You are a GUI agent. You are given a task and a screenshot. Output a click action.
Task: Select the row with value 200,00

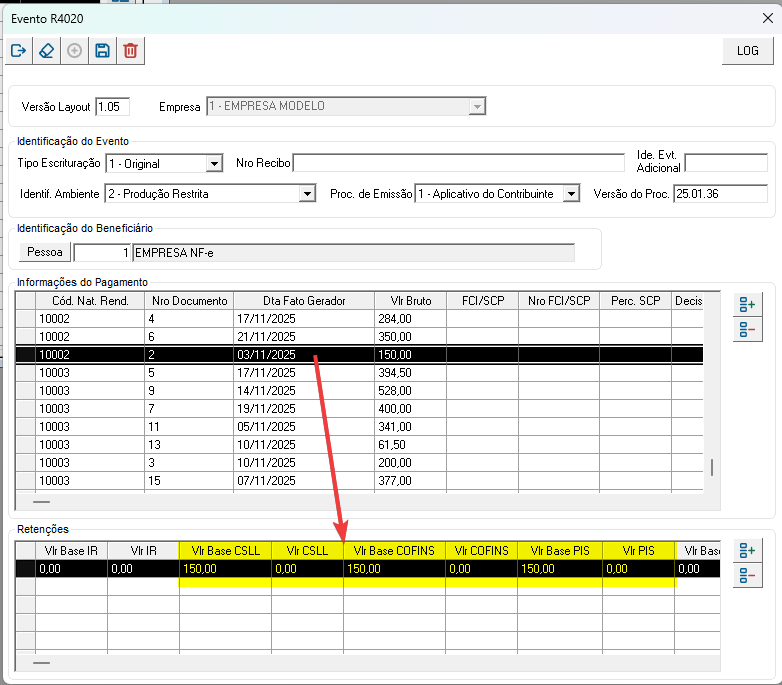359,463
